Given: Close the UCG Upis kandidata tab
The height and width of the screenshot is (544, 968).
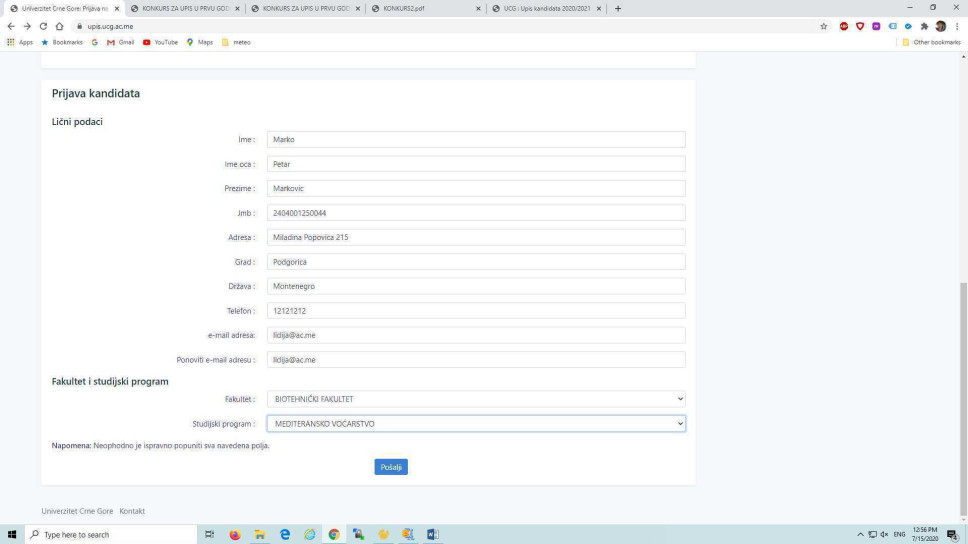Looking at the screenshot, I should (598, 9).
